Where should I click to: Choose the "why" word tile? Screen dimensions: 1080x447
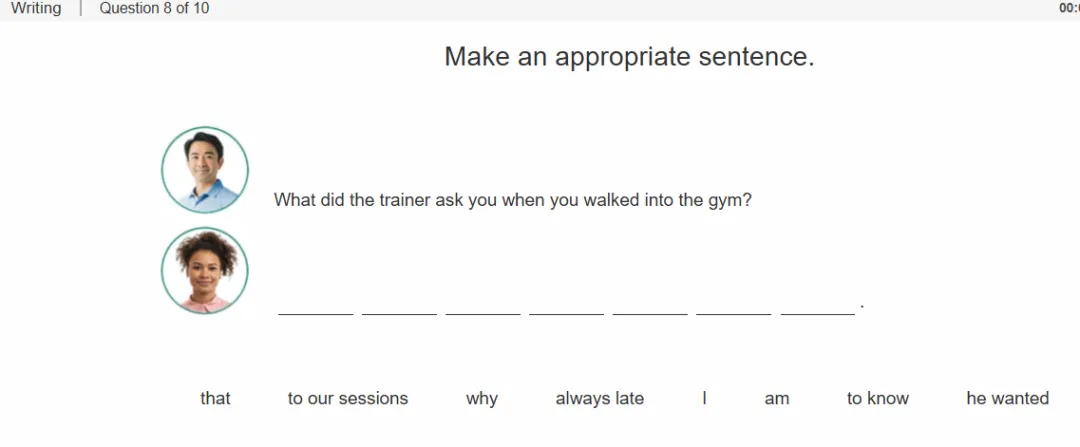coord(481,399)
